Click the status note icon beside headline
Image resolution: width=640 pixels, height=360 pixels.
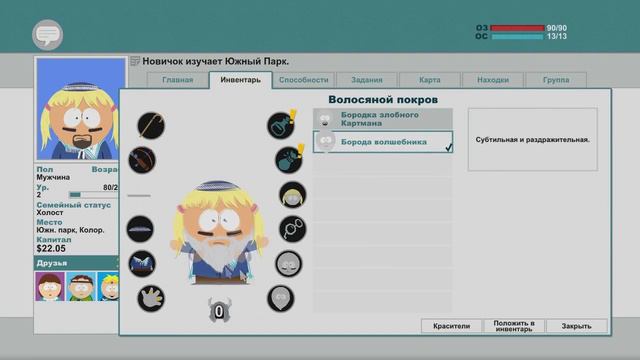(135, 61)
